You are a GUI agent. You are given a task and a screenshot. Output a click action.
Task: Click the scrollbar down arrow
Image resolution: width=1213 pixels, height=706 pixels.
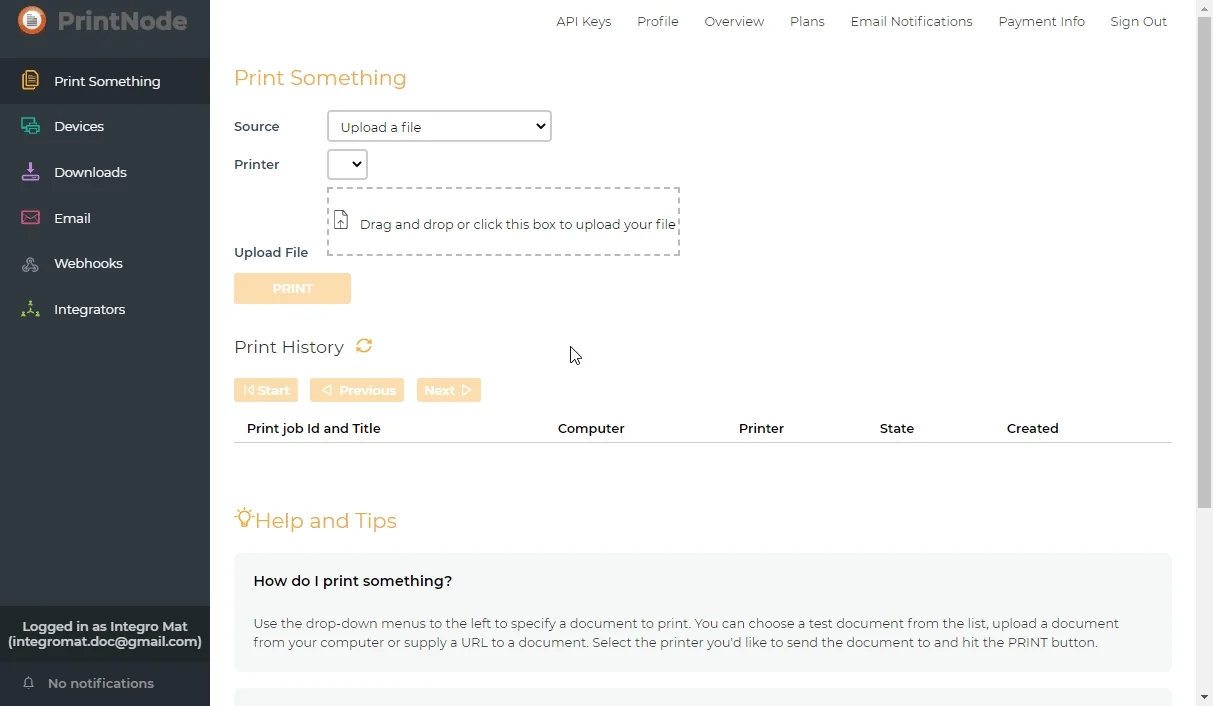click(x=1204, y=697)
